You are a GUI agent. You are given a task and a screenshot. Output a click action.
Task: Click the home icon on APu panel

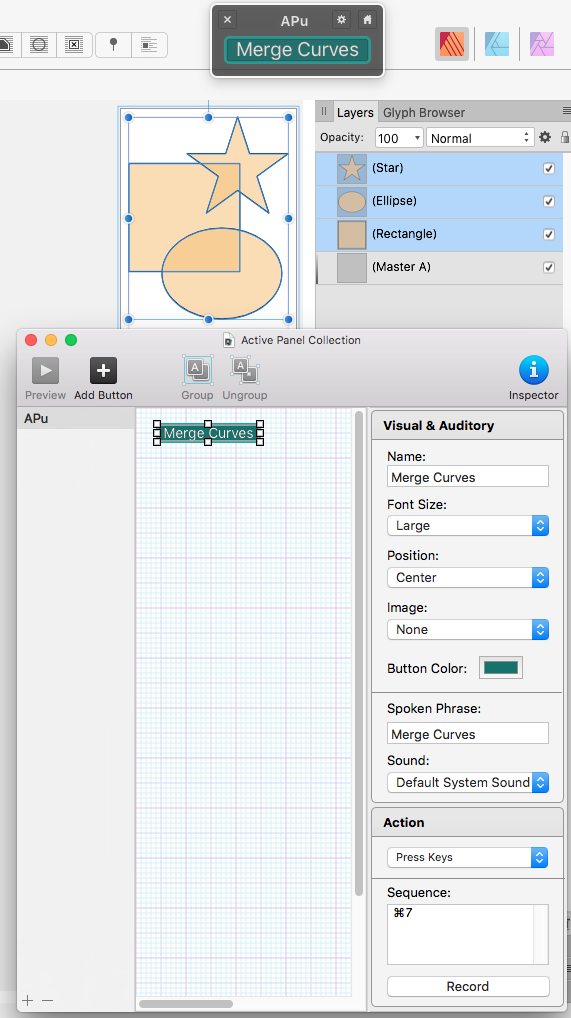pyautogui.click(x=367, y=19)
